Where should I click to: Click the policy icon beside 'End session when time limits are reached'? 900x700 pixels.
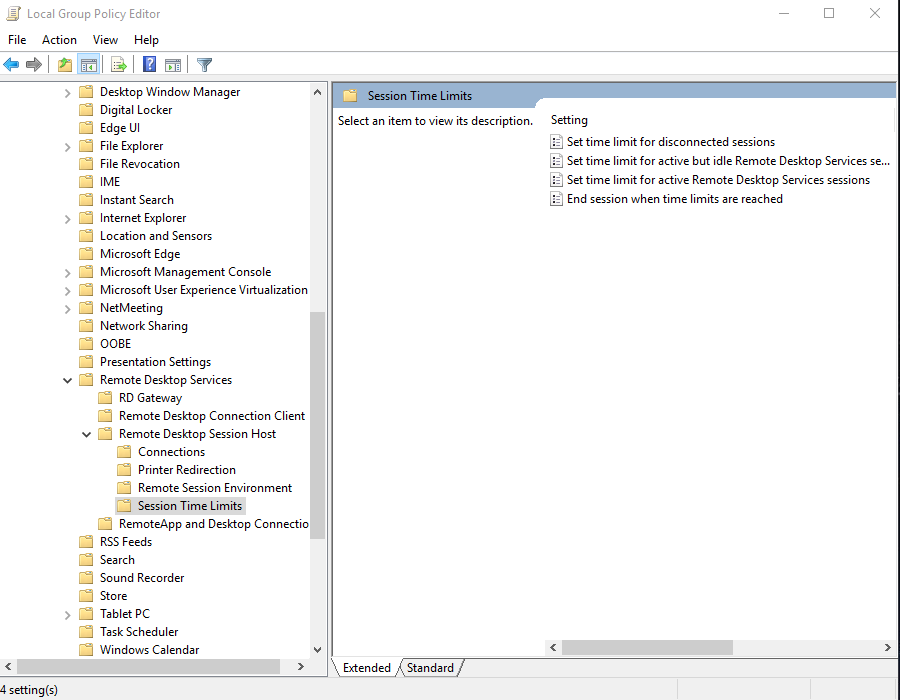556,199
